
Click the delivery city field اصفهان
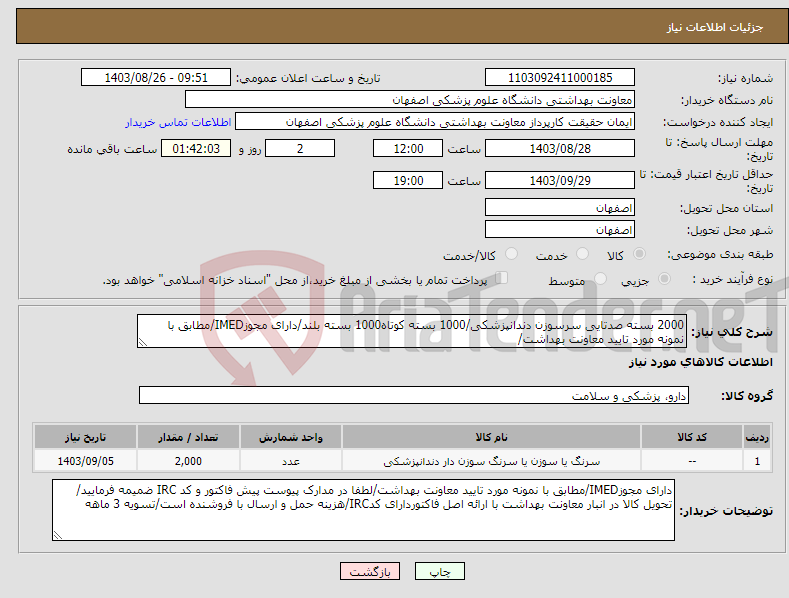point(560,230)
